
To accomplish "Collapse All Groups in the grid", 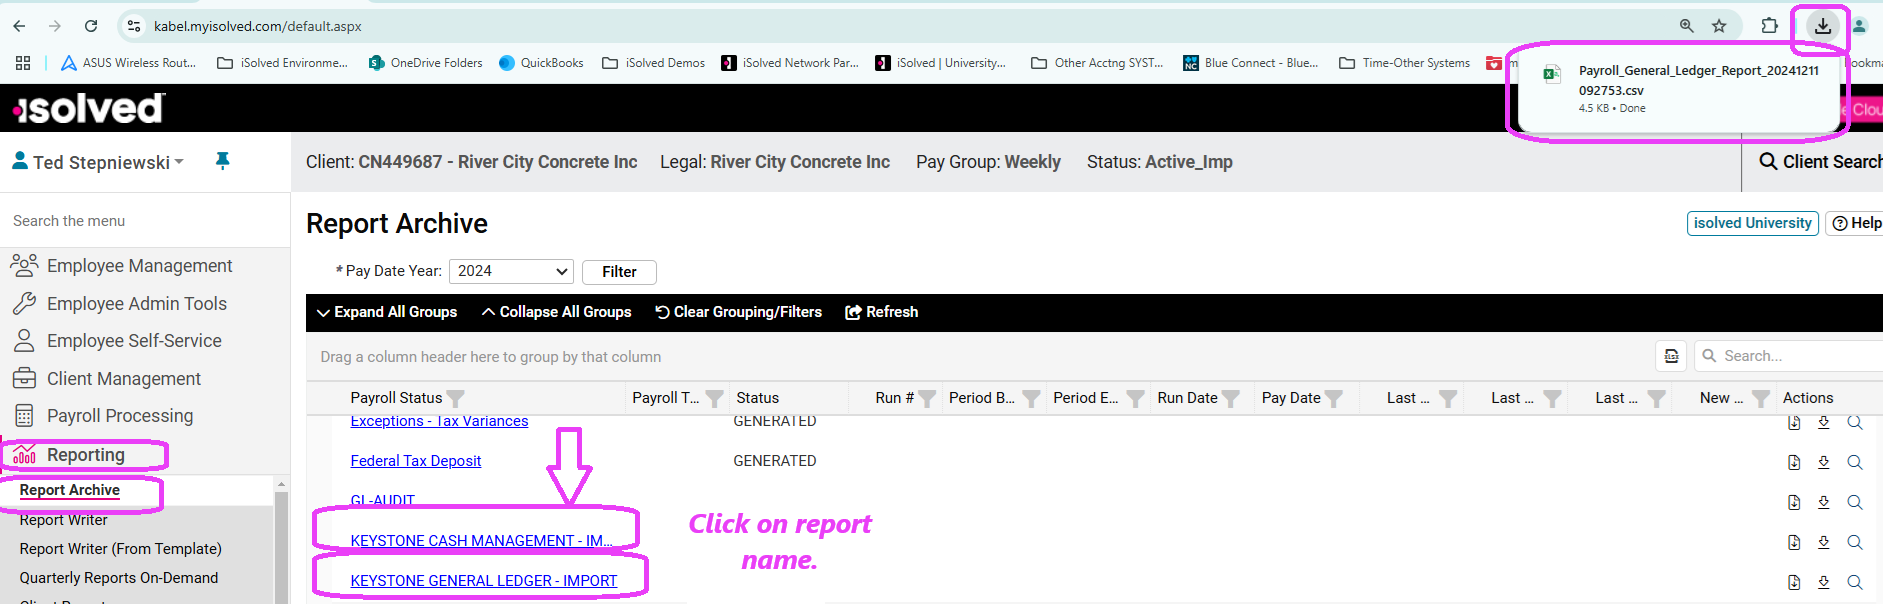I will click(x=557, y=312).
